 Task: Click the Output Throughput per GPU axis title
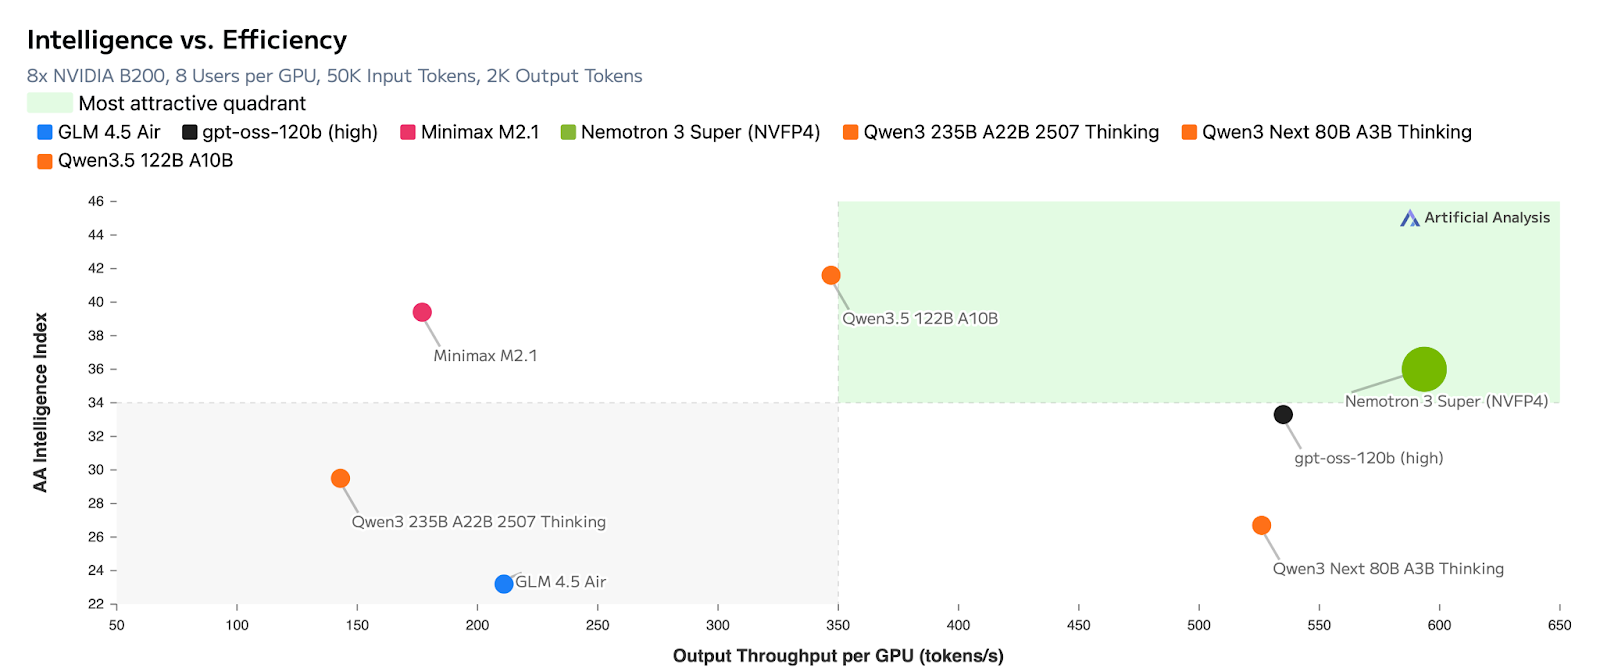[x=838, y=655]
